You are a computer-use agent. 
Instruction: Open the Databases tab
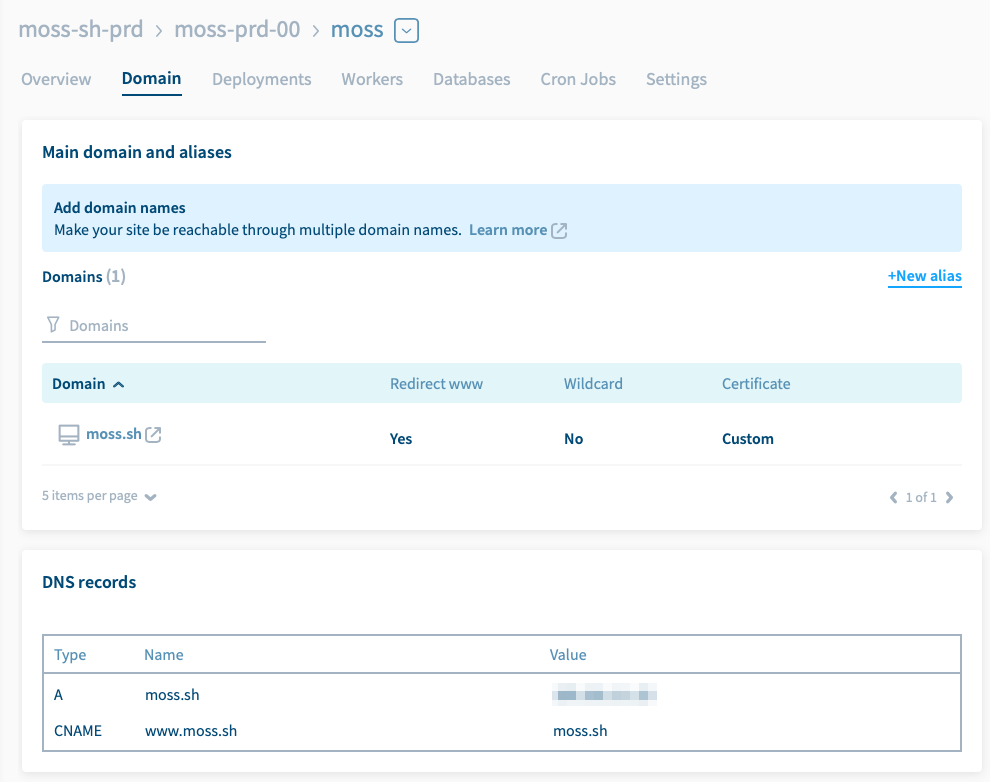tap(472, 79)
